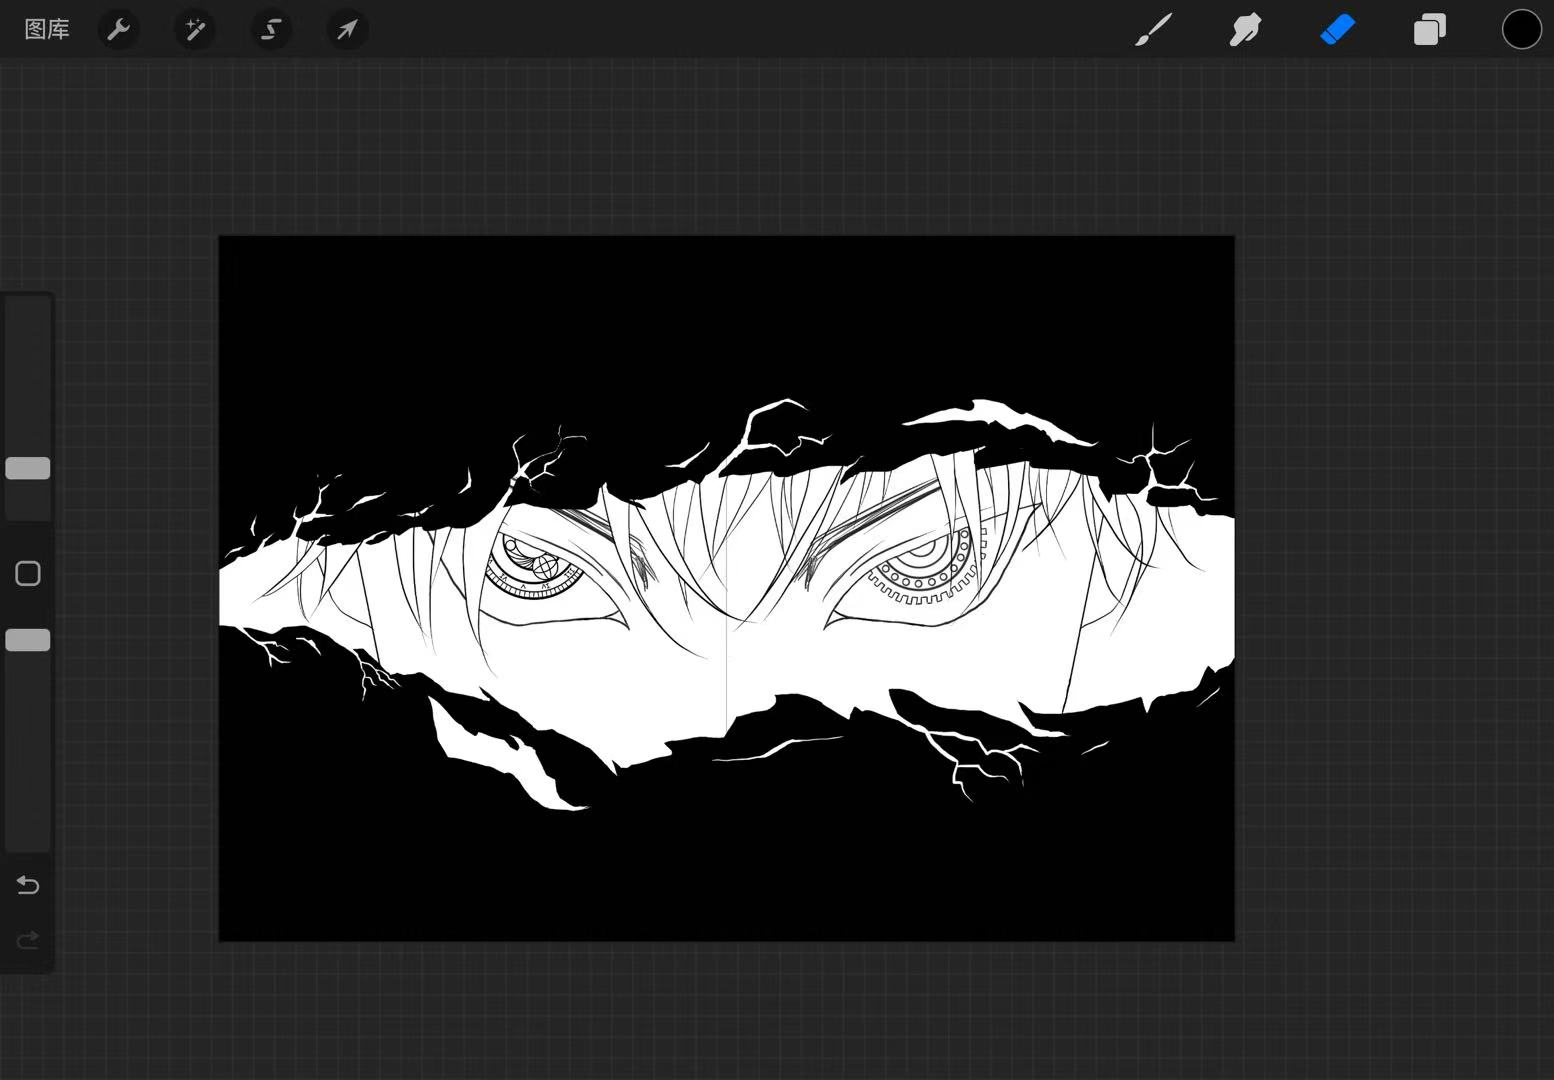Open the Adjustments magic wand menu
Viewport: 1554px width, 1080px height.
pos(195,30)
